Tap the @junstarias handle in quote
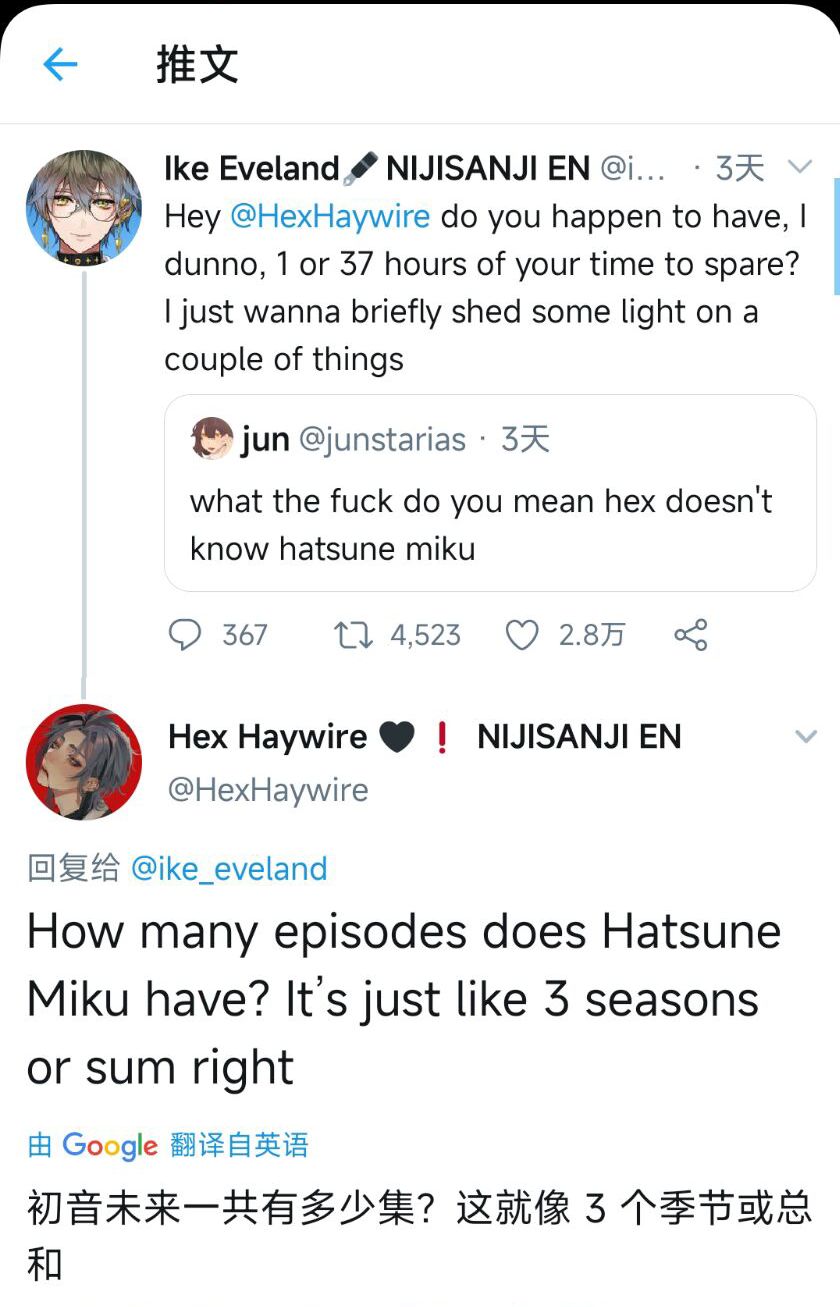 (x=383, y=440)
